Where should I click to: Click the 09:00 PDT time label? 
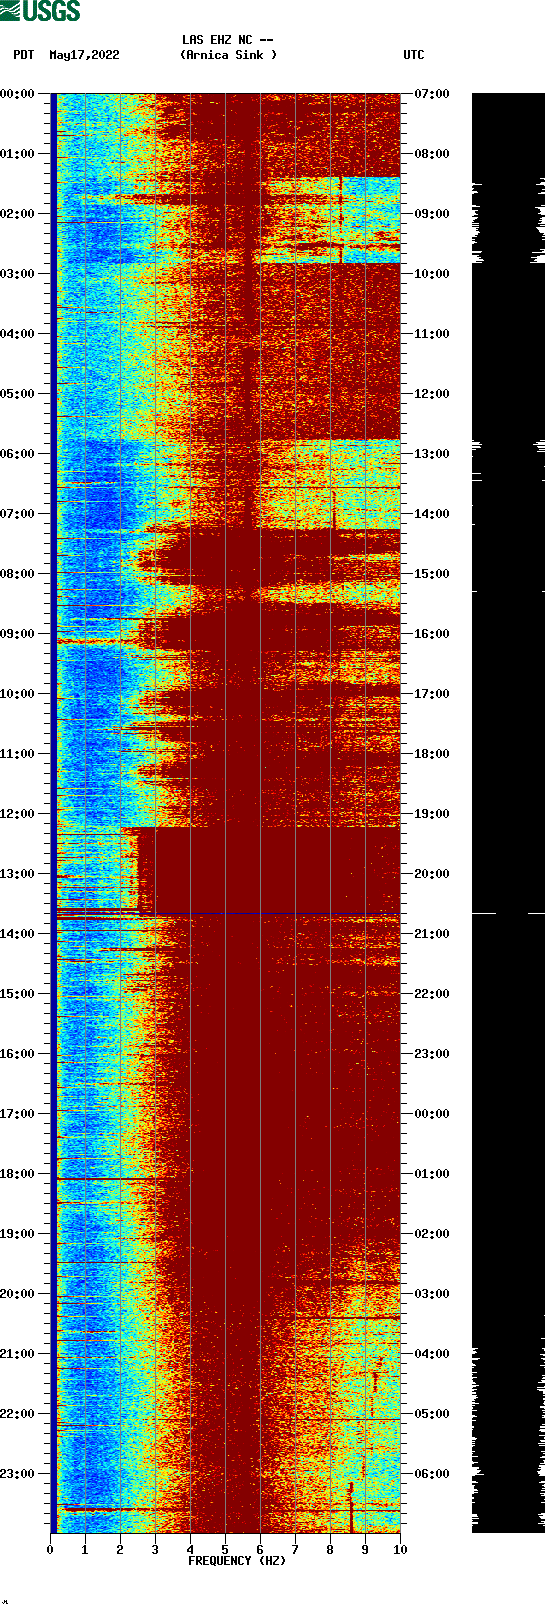tap(18, 634)
